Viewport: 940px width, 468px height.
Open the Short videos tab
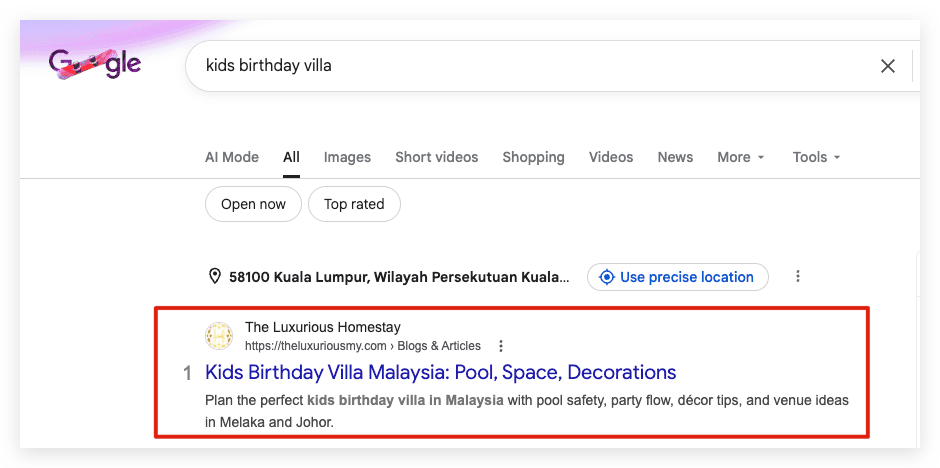[x=436, y=157]
